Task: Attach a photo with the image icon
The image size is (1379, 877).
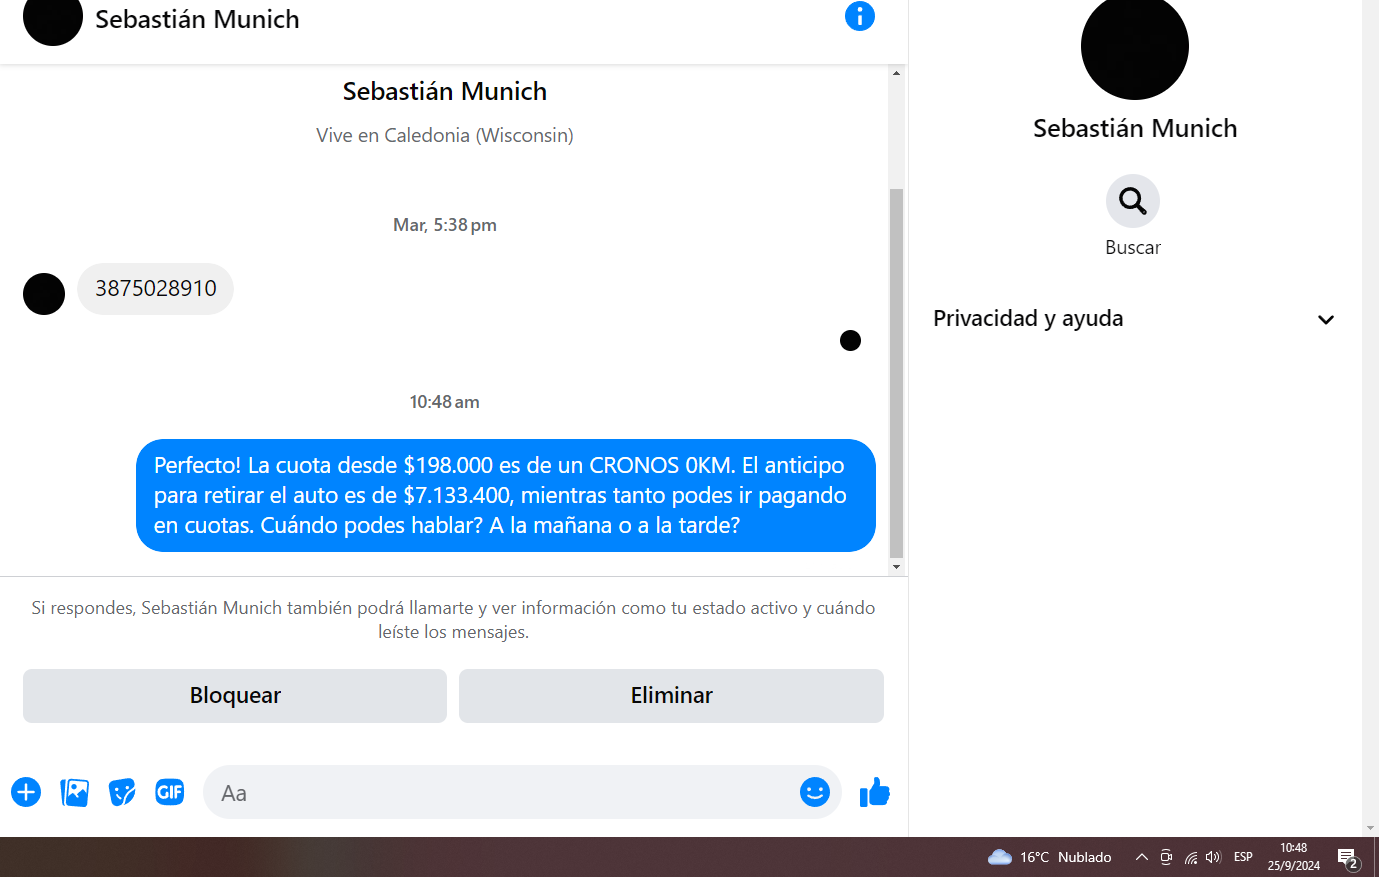Action: point(75,793)
